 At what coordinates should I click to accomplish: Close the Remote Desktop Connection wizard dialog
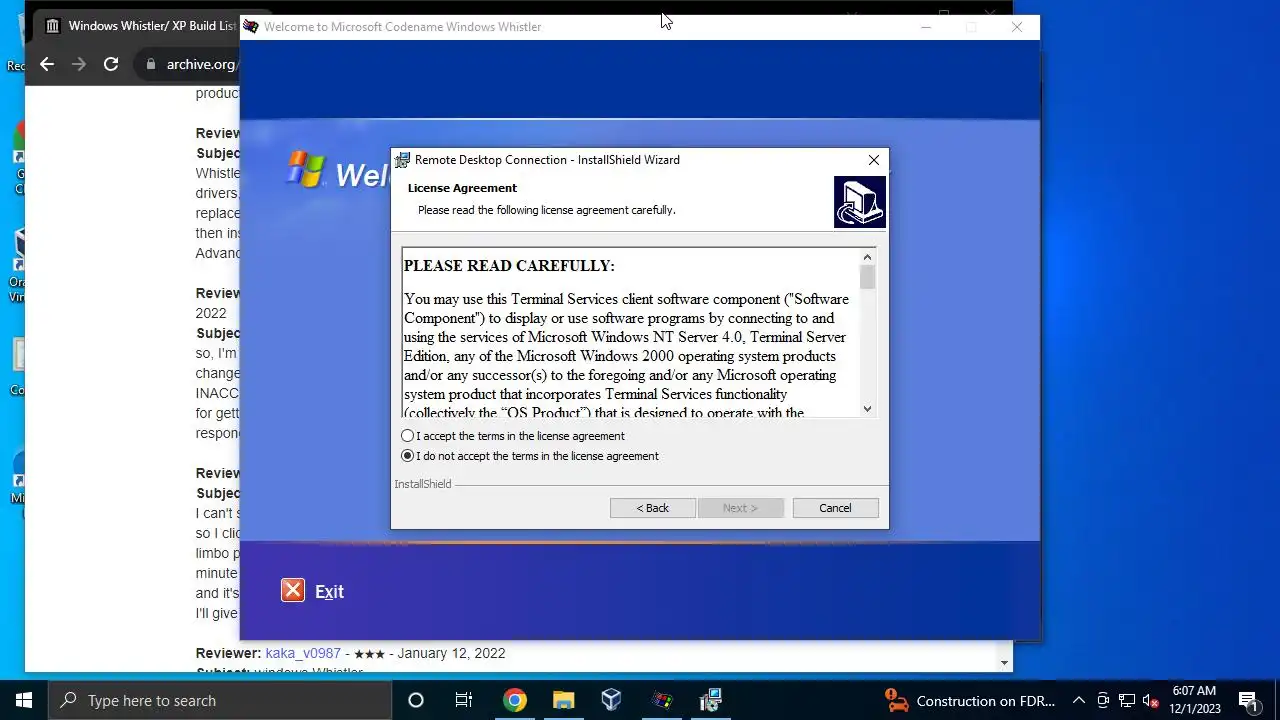tap(874, 160)
